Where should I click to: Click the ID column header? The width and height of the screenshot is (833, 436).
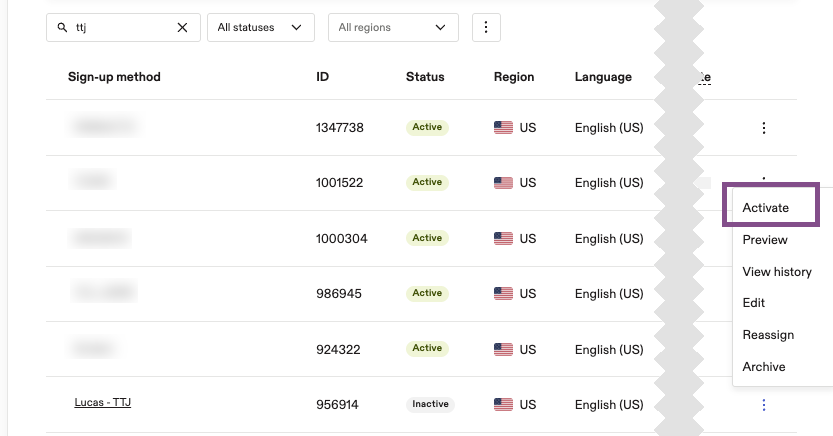322,77
